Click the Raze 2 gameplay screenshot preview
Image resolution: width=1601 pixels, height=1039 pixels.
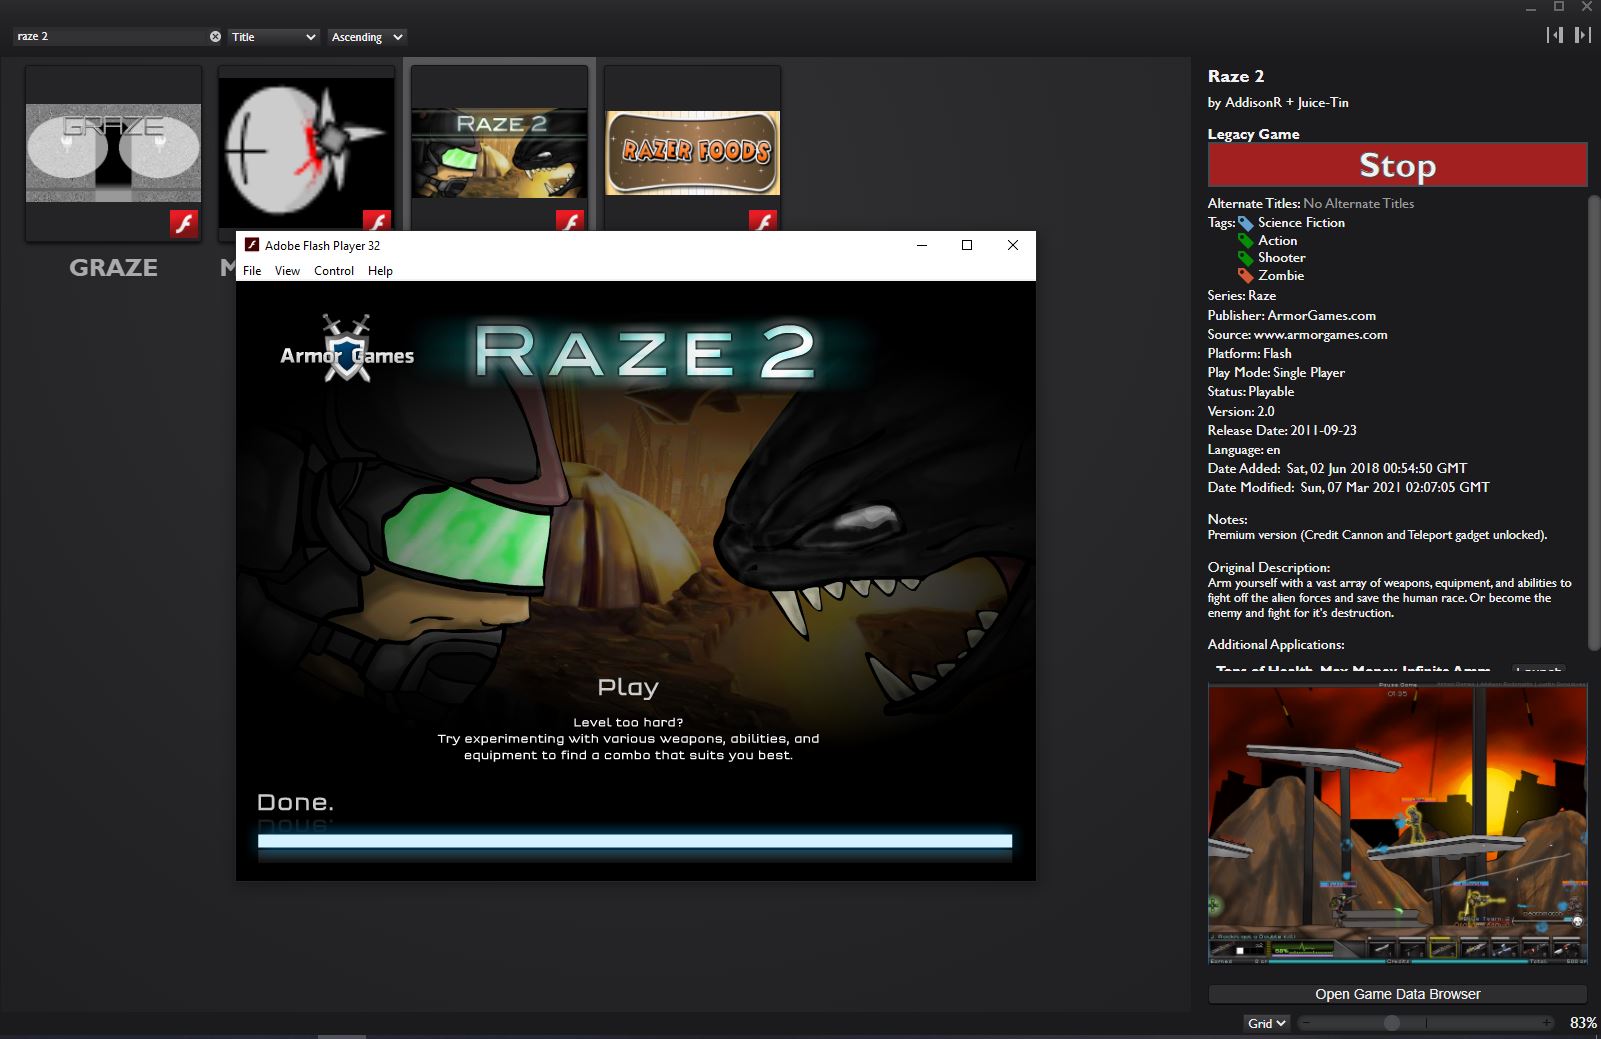(x=1397, y=824)
